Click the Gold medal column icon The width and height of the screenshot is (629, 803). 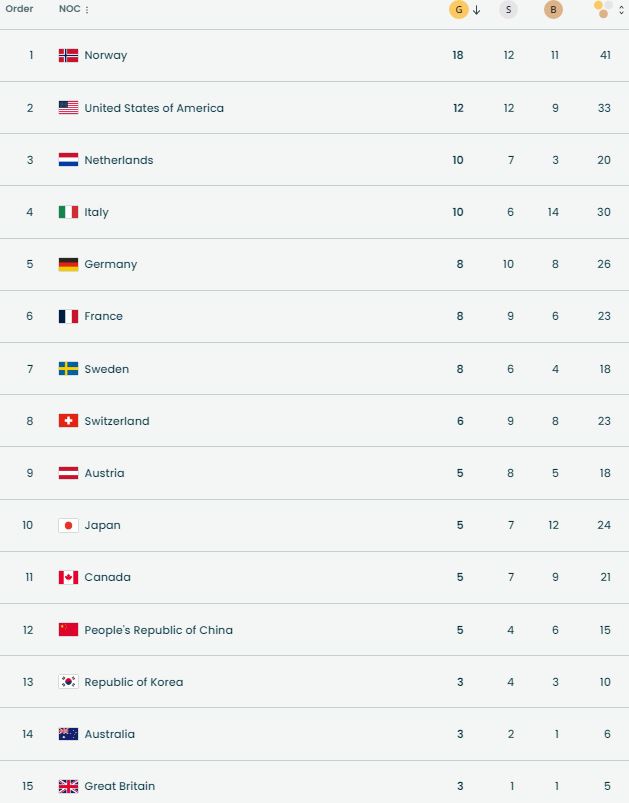tap(459, 10)
